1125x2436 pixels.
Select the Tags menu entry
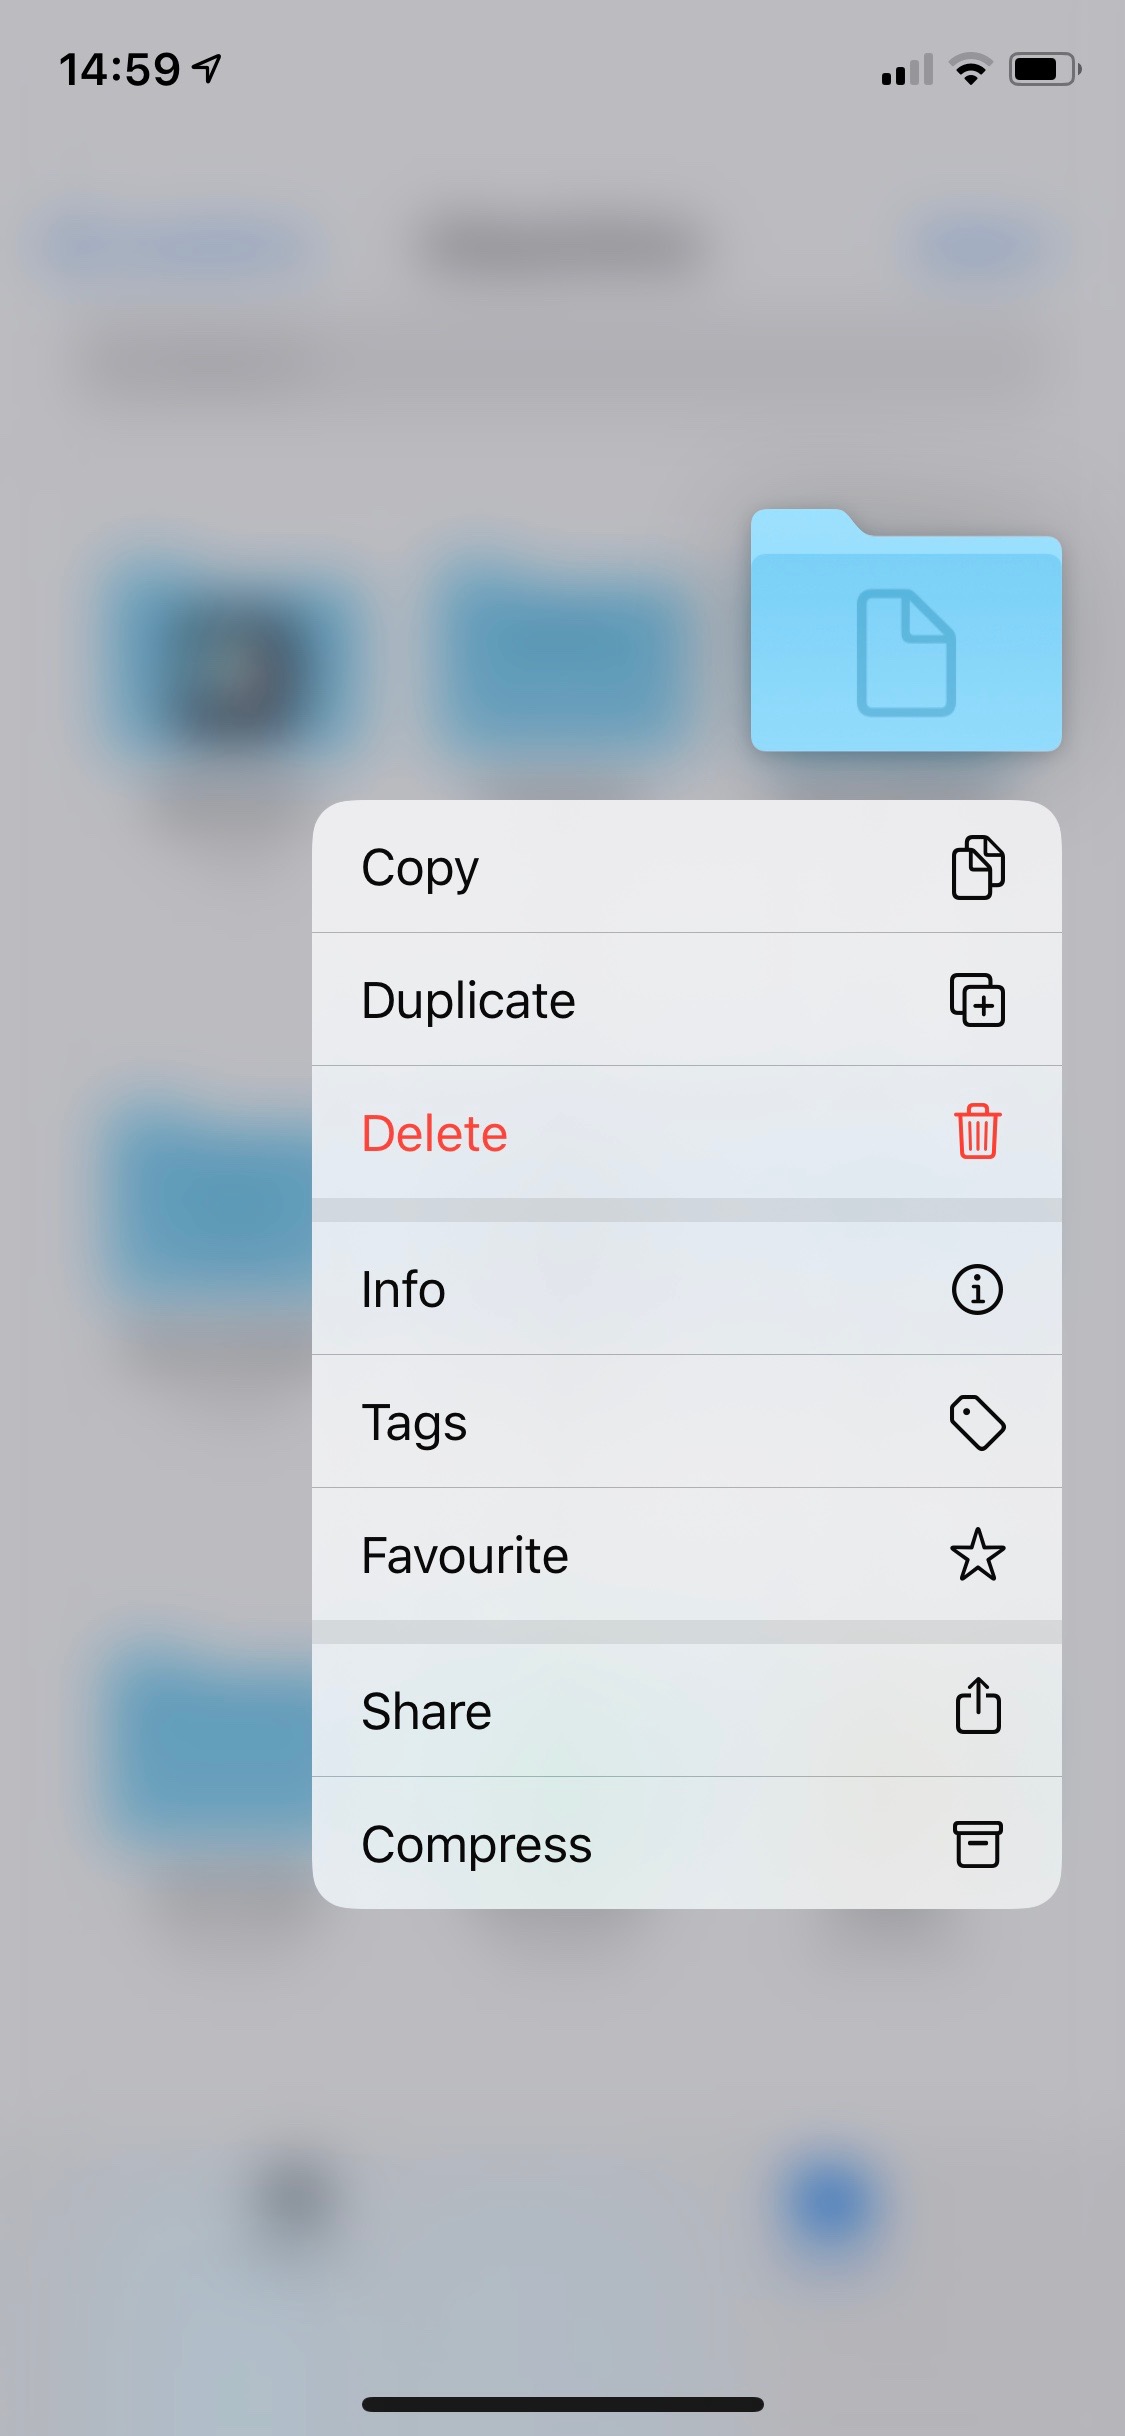click(687, 1422)
